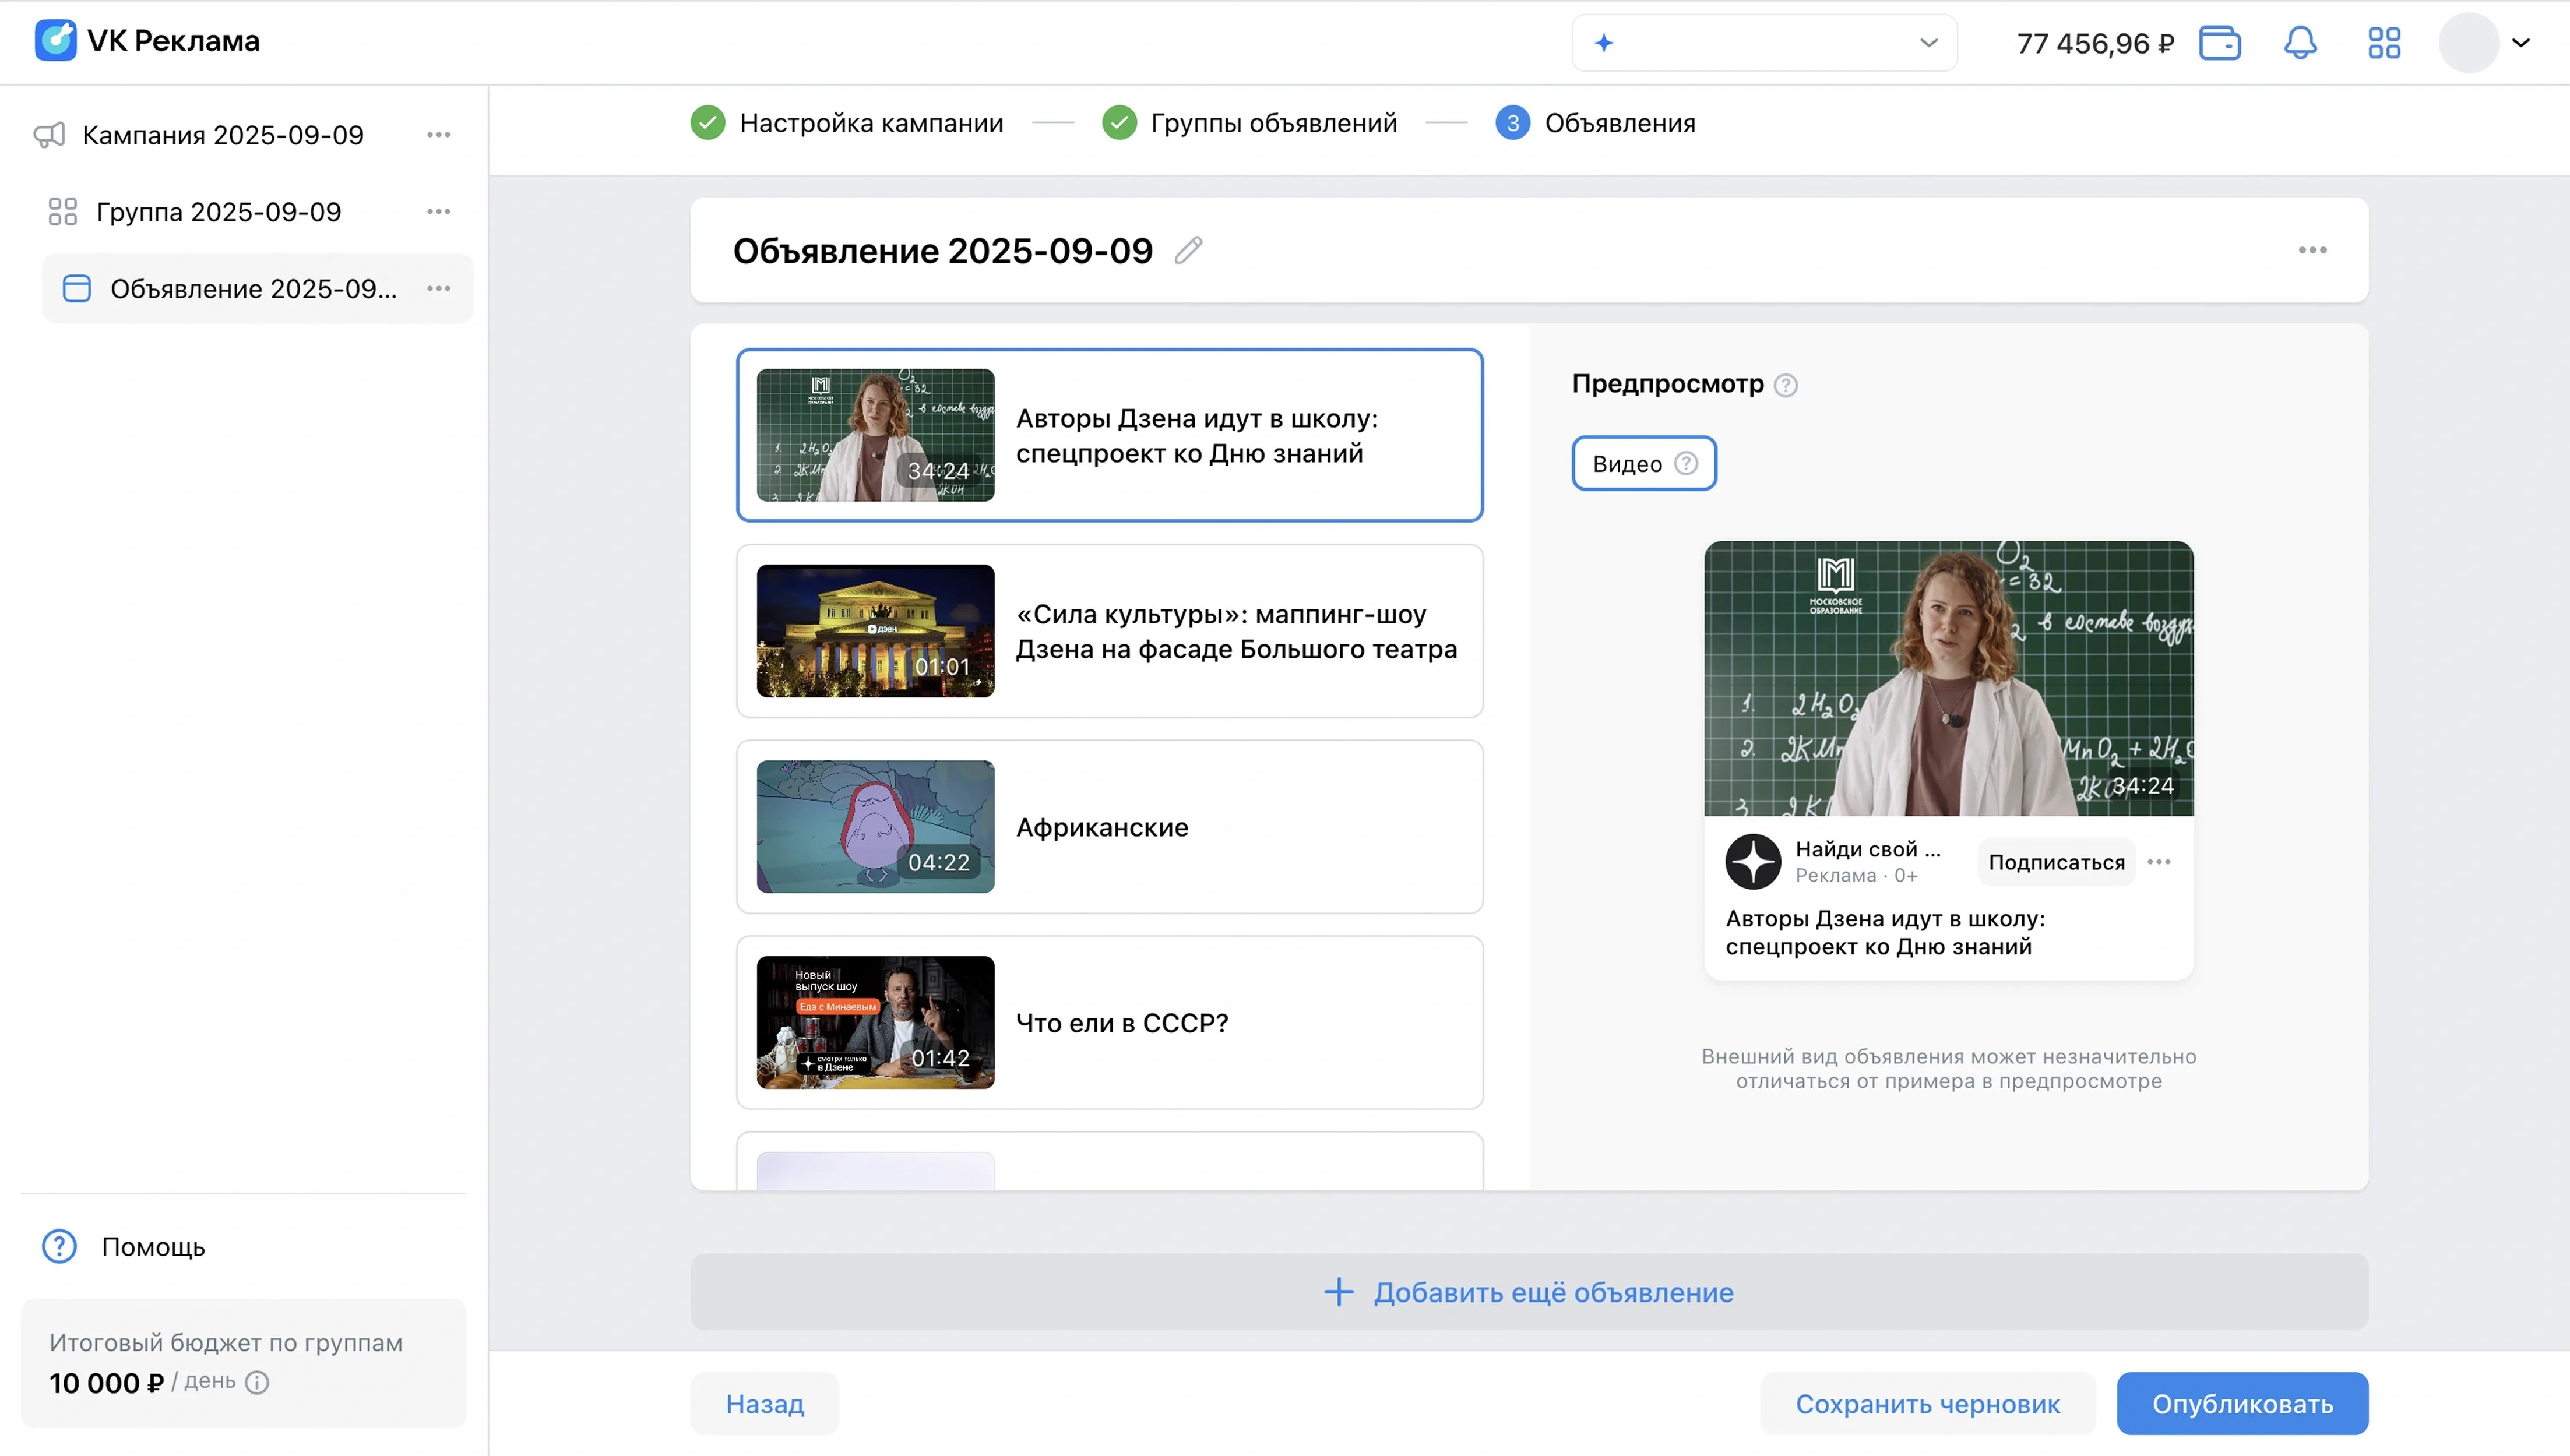The width and height of the screenshot is (2570, 1456).
Task: Go to Группы объявлений step
Action: point(1272,123)
